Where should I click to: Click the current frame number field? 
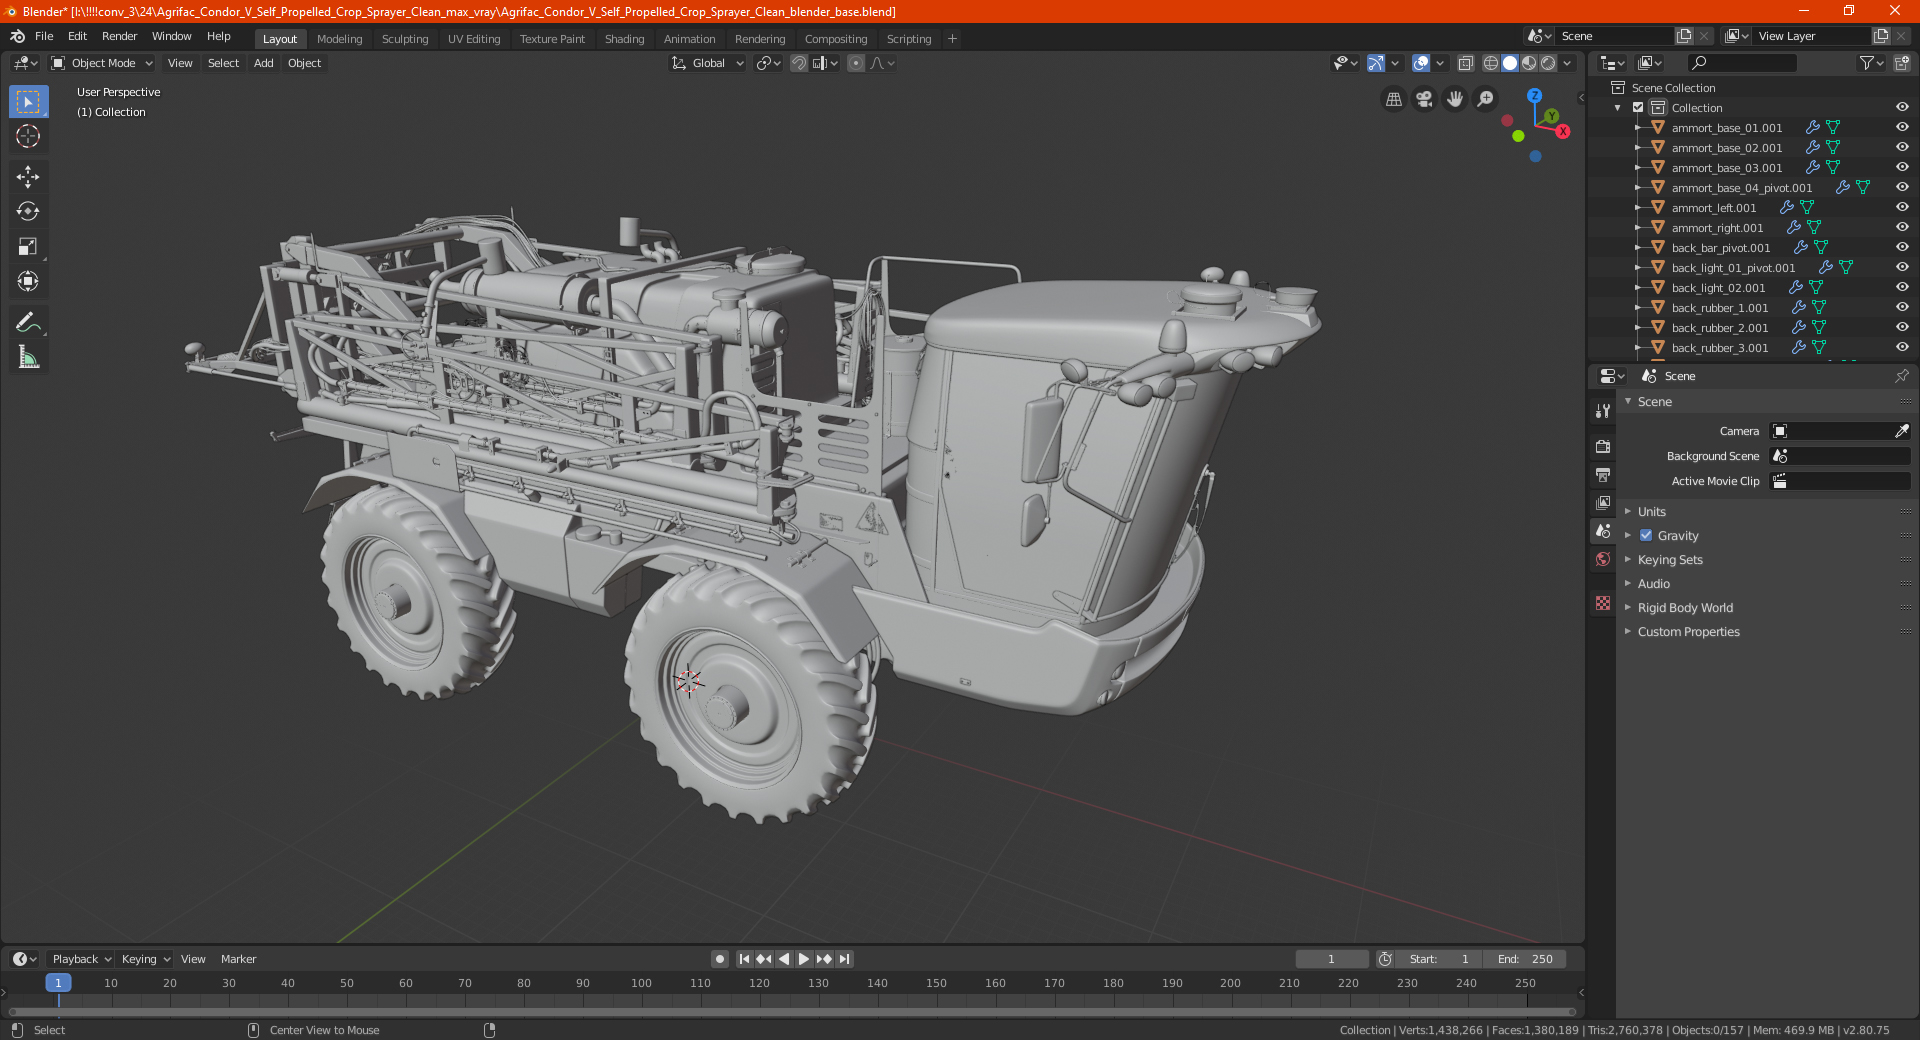pos(1331,959)
